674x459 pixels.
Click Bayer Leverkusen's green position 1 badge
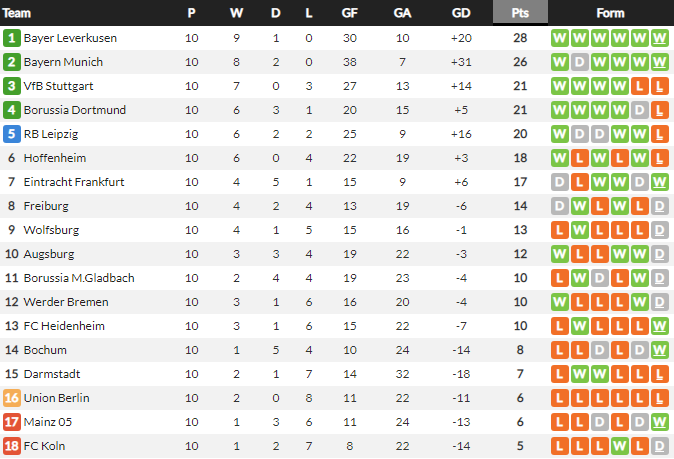[12, 38]
